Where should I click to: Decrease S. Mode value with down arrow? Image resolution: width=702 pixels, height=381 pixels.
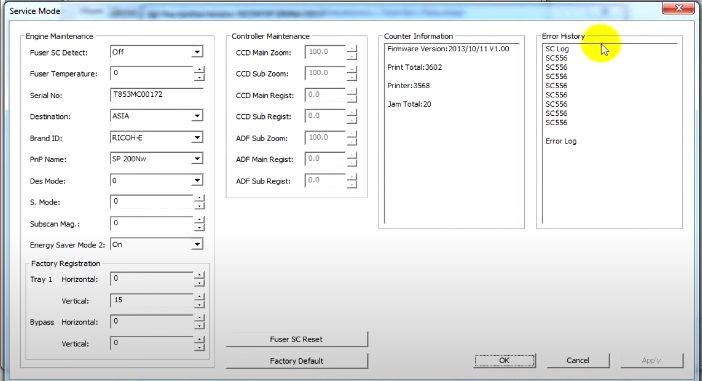199,206
